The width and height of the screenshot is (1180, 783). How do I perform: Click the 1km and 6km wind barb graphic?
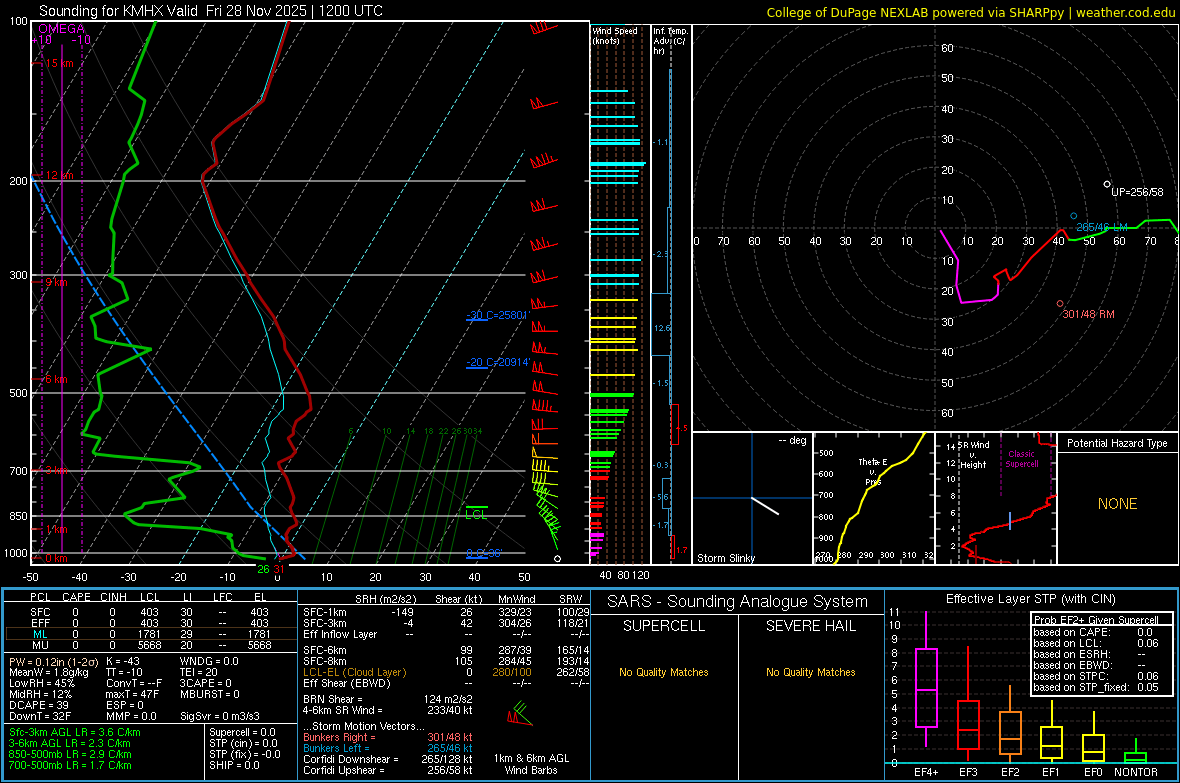(520, 713)
